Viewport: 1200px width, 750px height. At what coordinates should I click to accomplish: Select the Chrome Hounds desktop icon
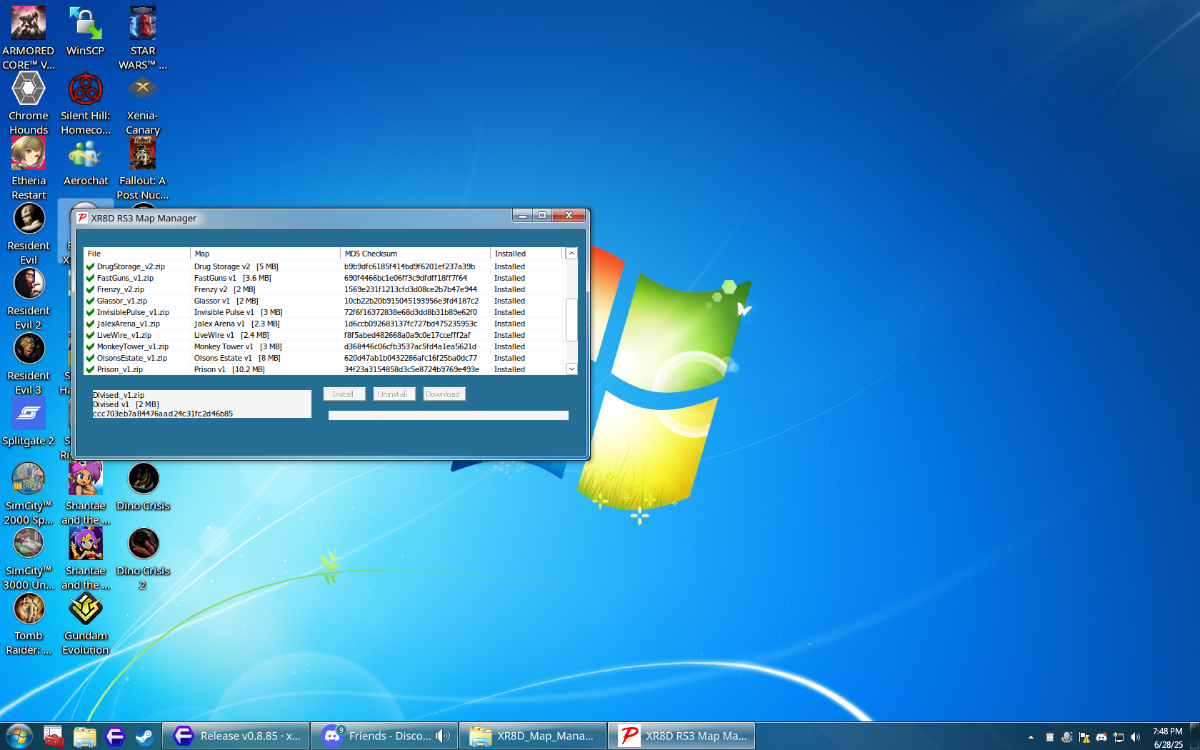28,103
